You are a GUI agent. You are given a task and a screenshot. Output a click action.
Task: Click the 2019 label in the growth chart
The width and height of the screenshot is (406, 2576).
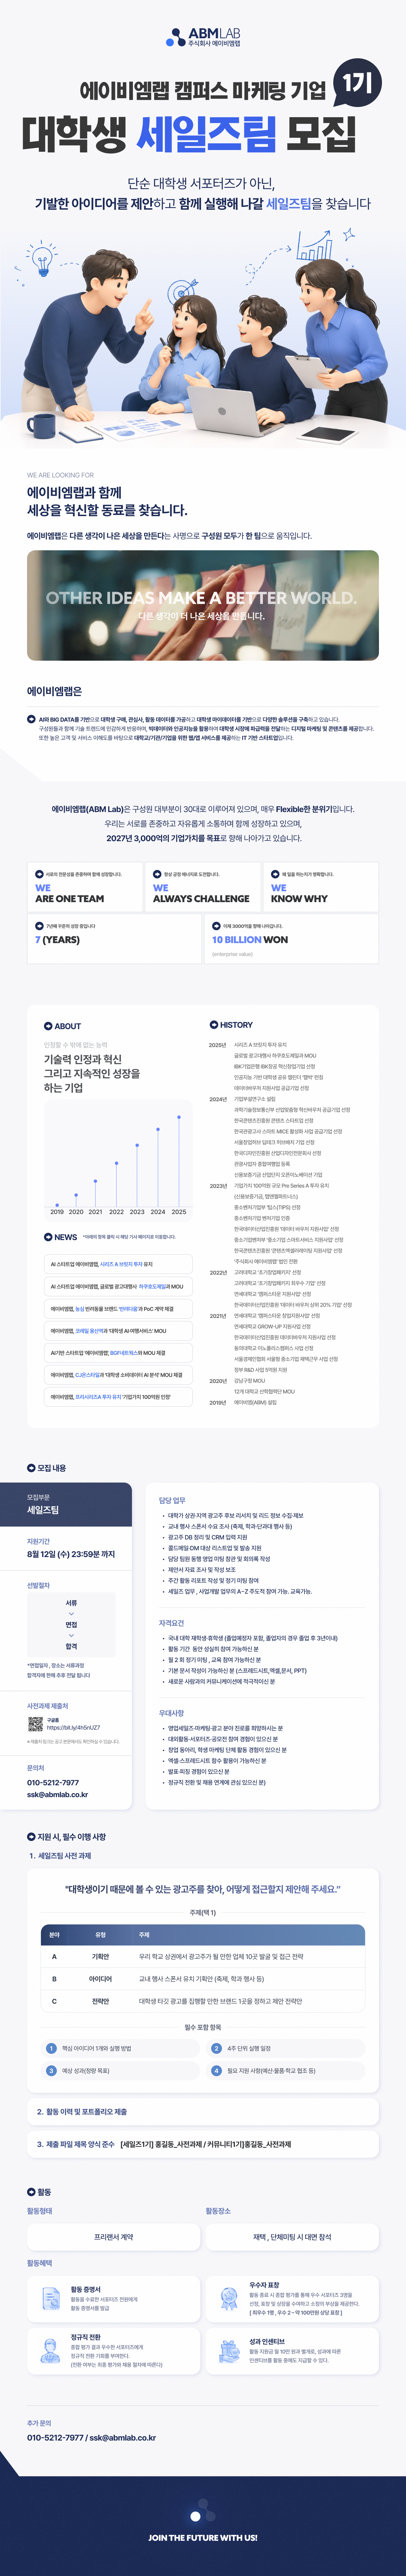[57, 1212]
